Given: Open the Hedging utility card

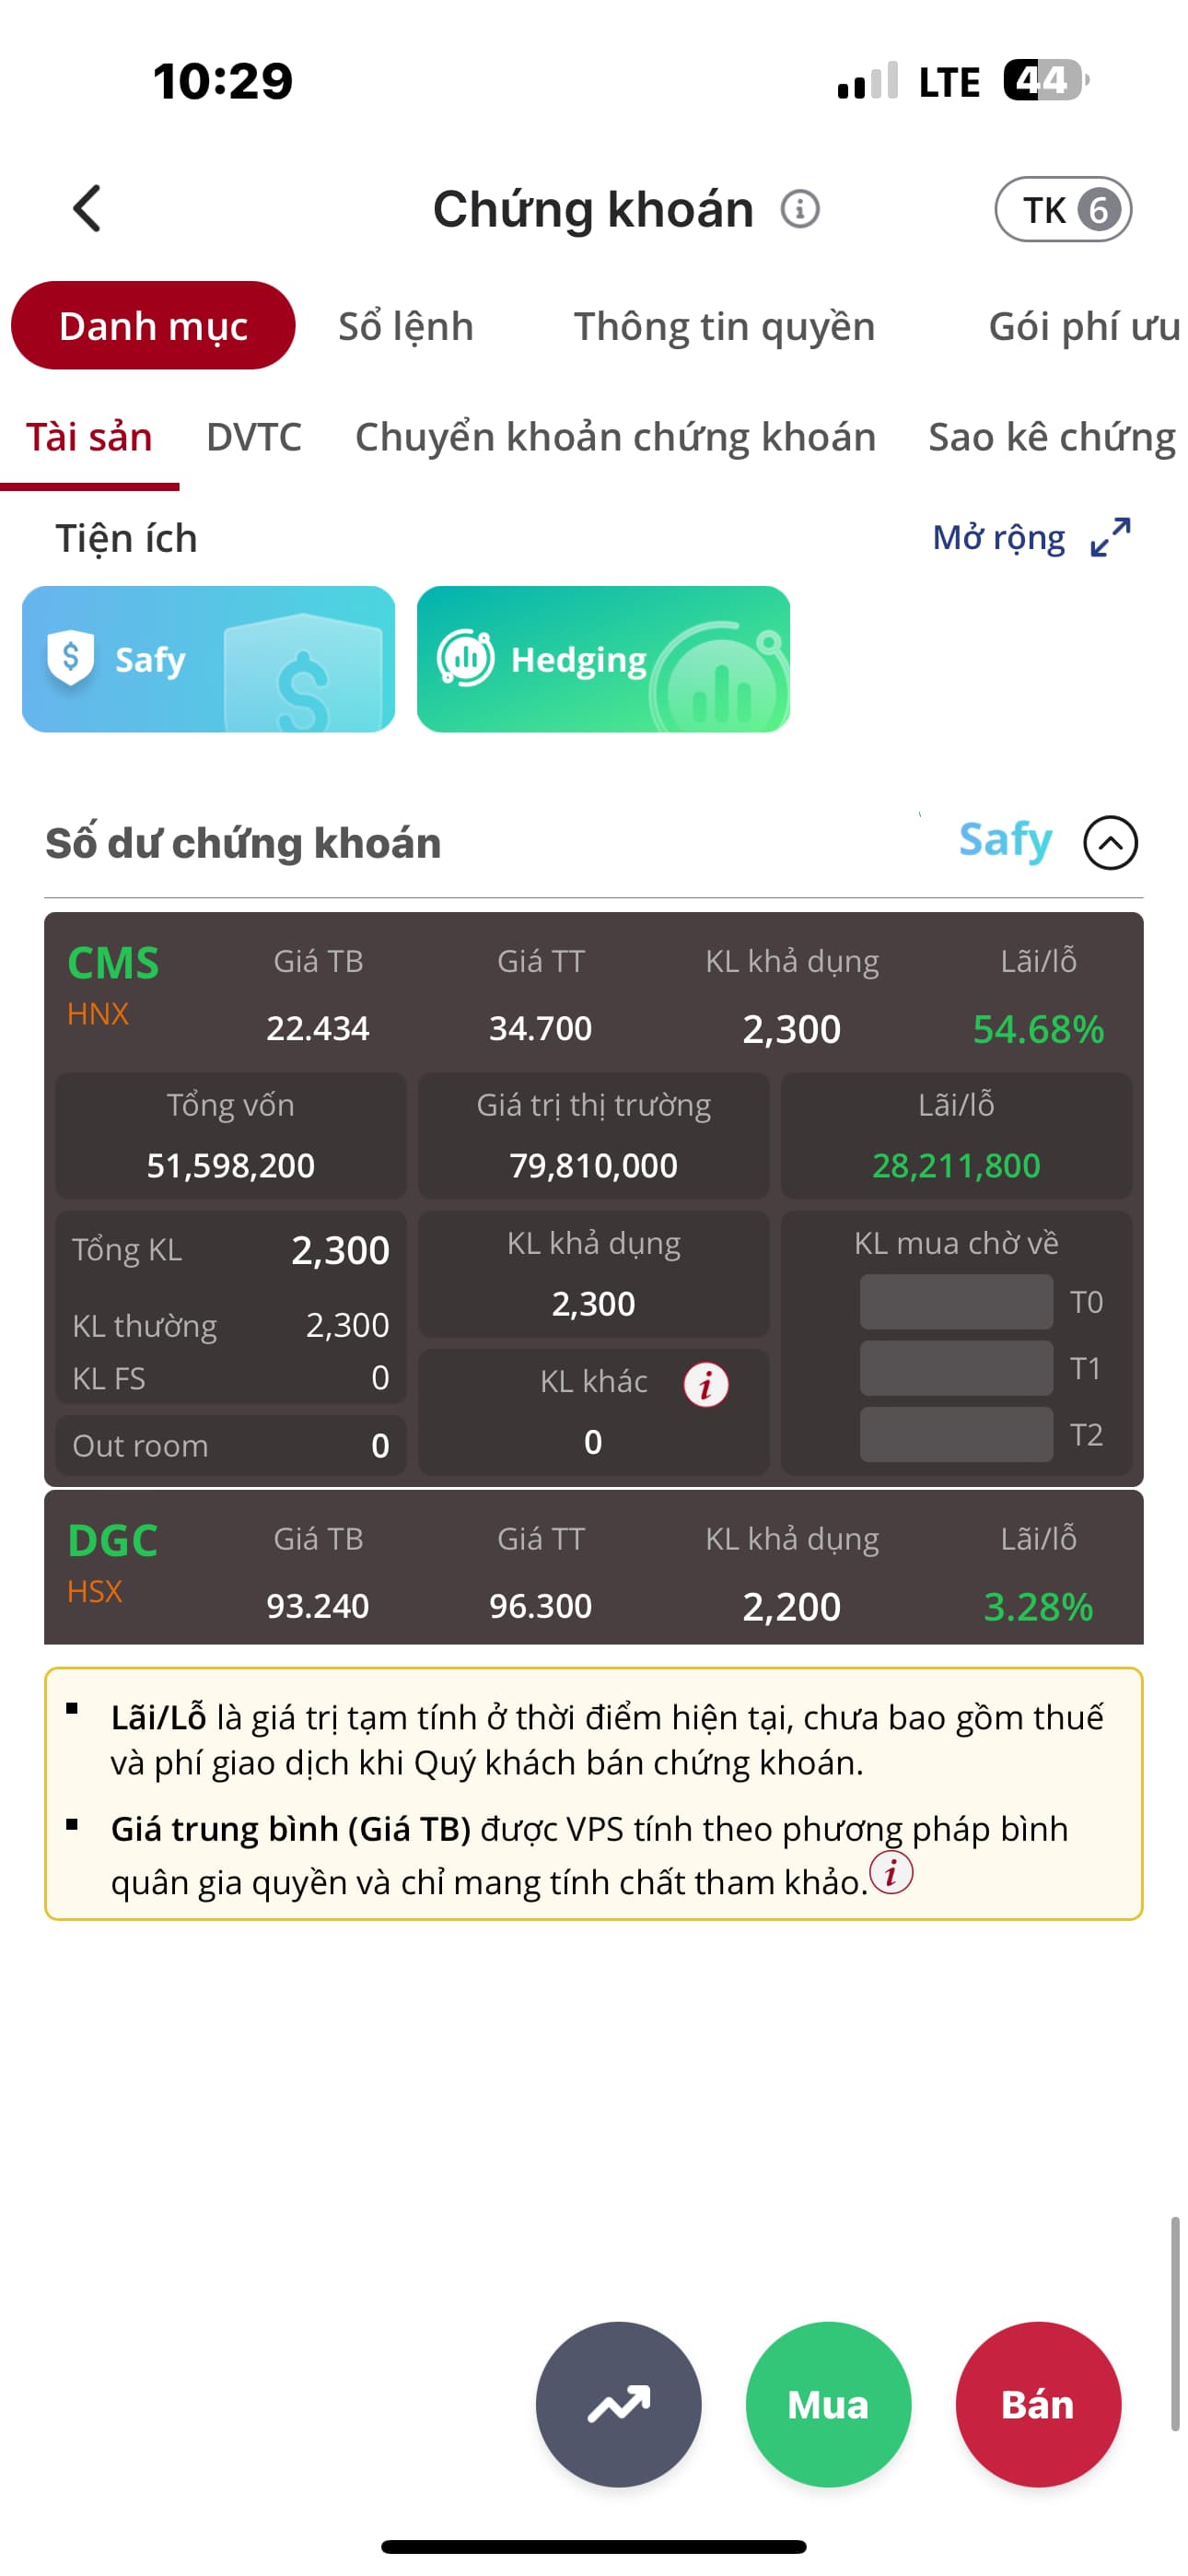Looking at the screenshot, I should pos(603,659).
